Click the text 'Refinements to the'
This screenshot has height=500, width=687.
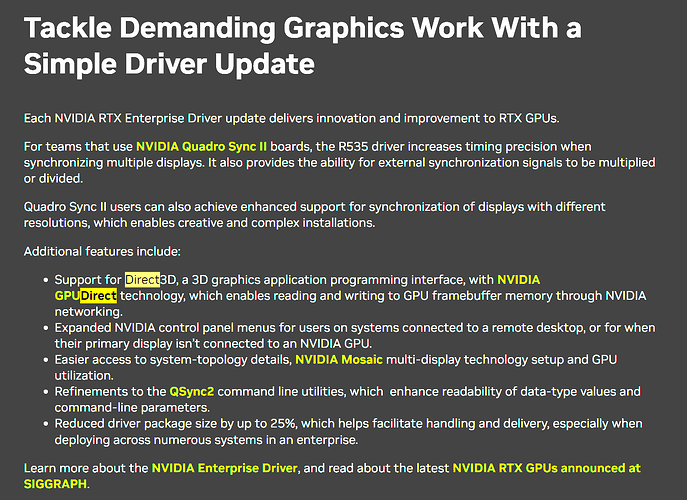[x=110, y=391]
